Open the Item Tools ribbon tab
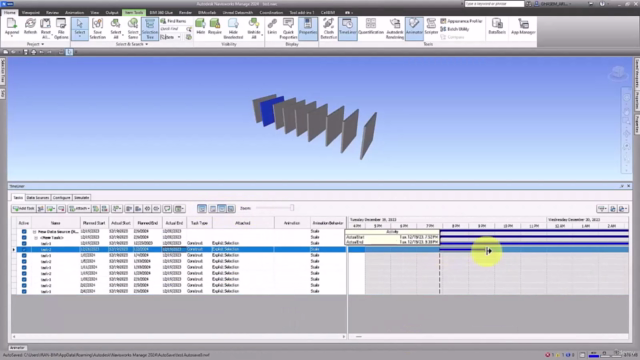 (x=133, y=13)
